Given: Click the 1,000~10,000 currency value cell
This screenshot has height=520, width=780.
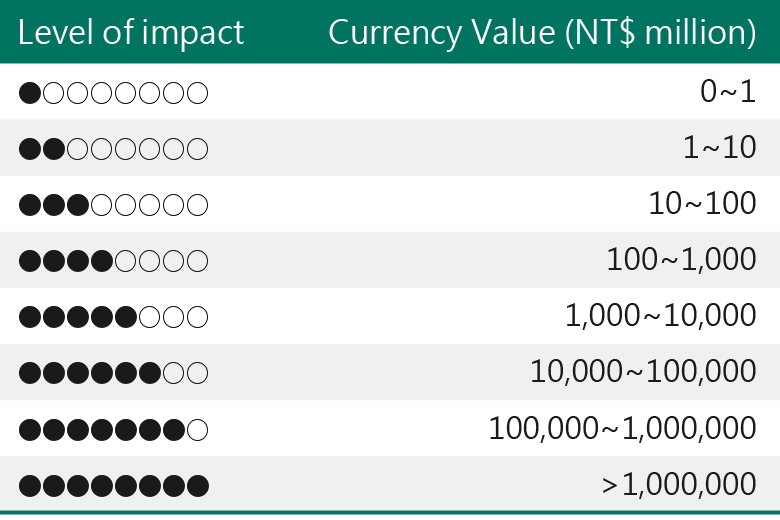Looking at the screenshot, I should click(661, 316).
